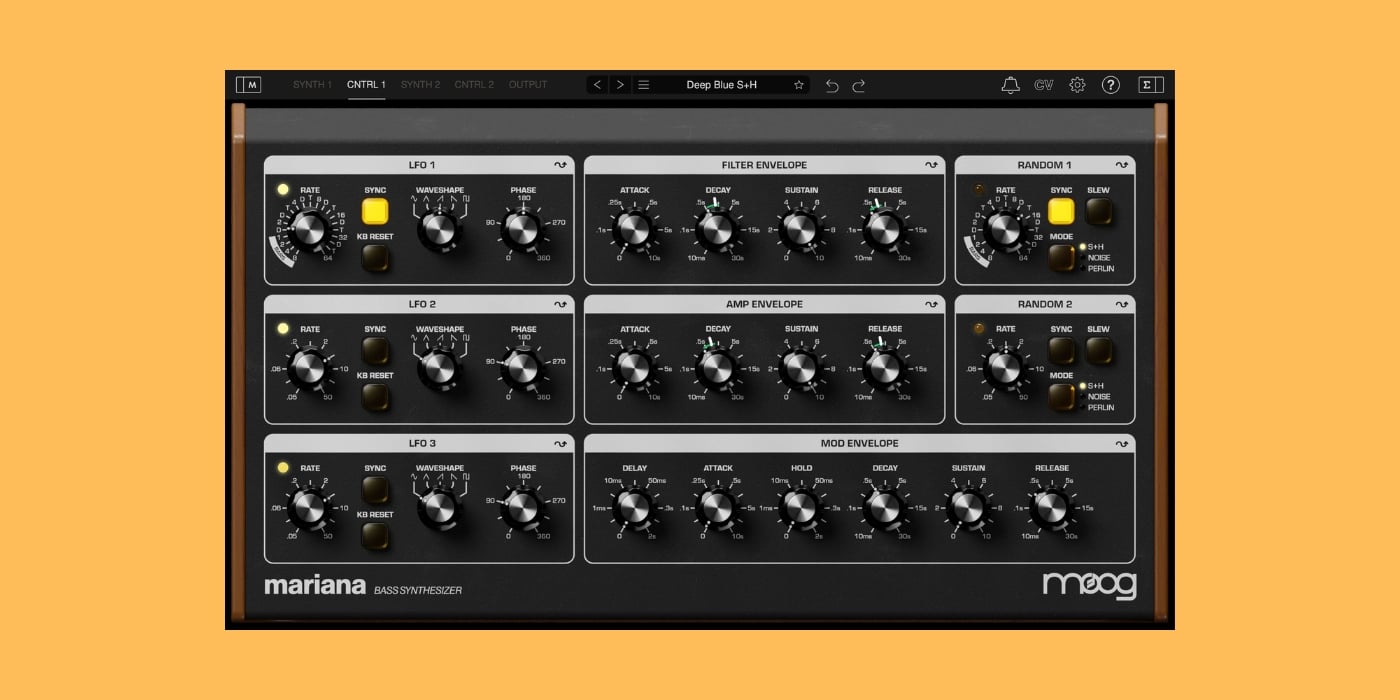Click the Amp Envelope modulation assign icon

931,304
